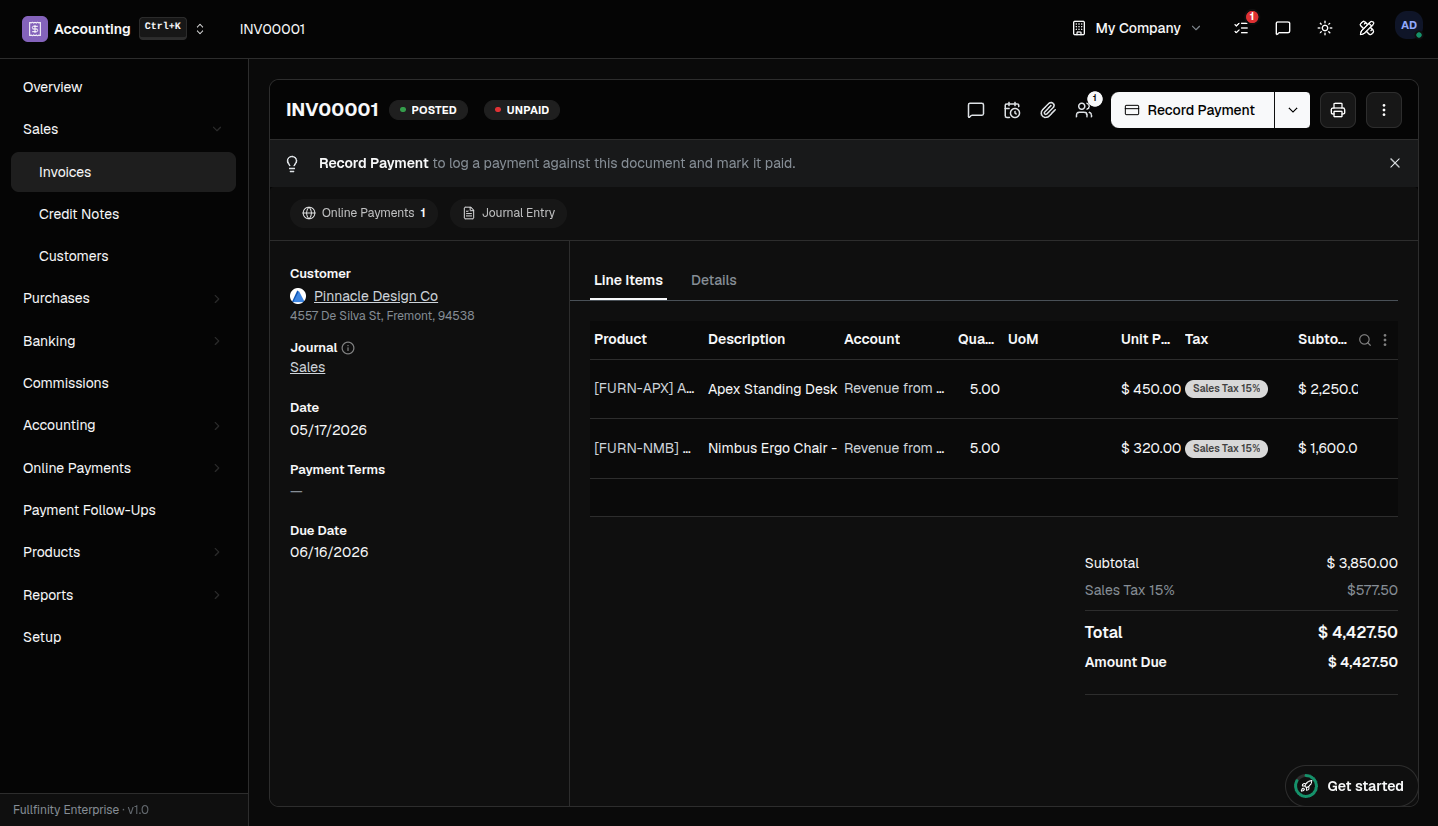The width and height of the screenshot is (1438, 826).
Task: Expand the Banking sidebar section
Action: [x=123, y=341]
